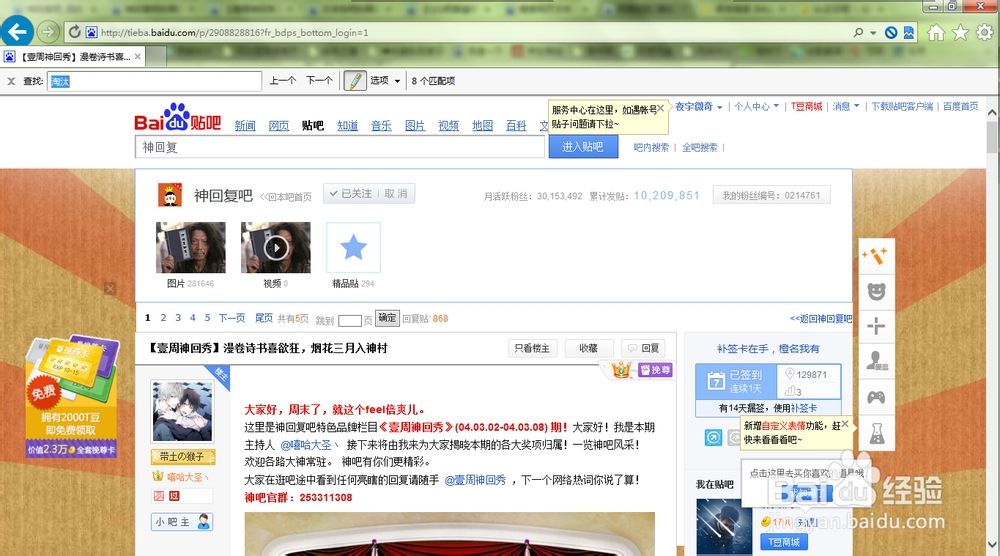1000x556 pixels.
Task: Click 全吧搜索 link
Action: 700,147
